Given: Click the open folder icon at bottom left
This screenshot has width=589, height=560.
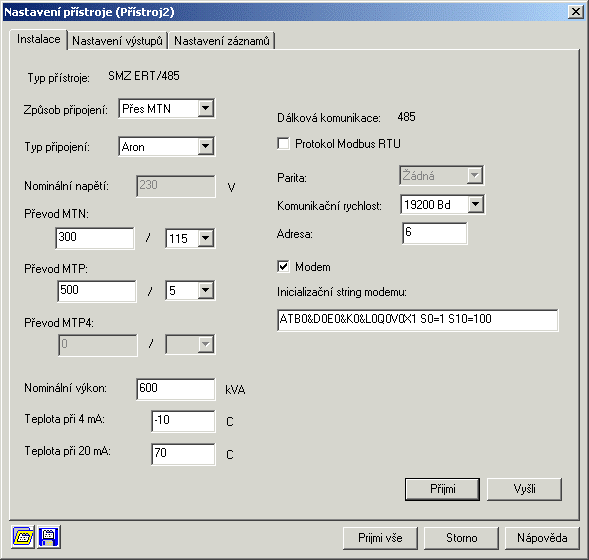Looking at the screenshot, I should click(23, 537).
